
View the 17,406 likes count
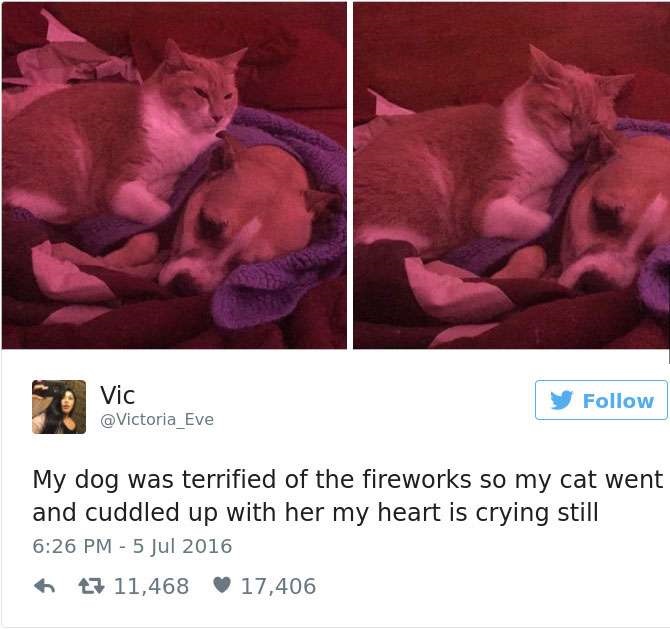(x=278, y=586)
